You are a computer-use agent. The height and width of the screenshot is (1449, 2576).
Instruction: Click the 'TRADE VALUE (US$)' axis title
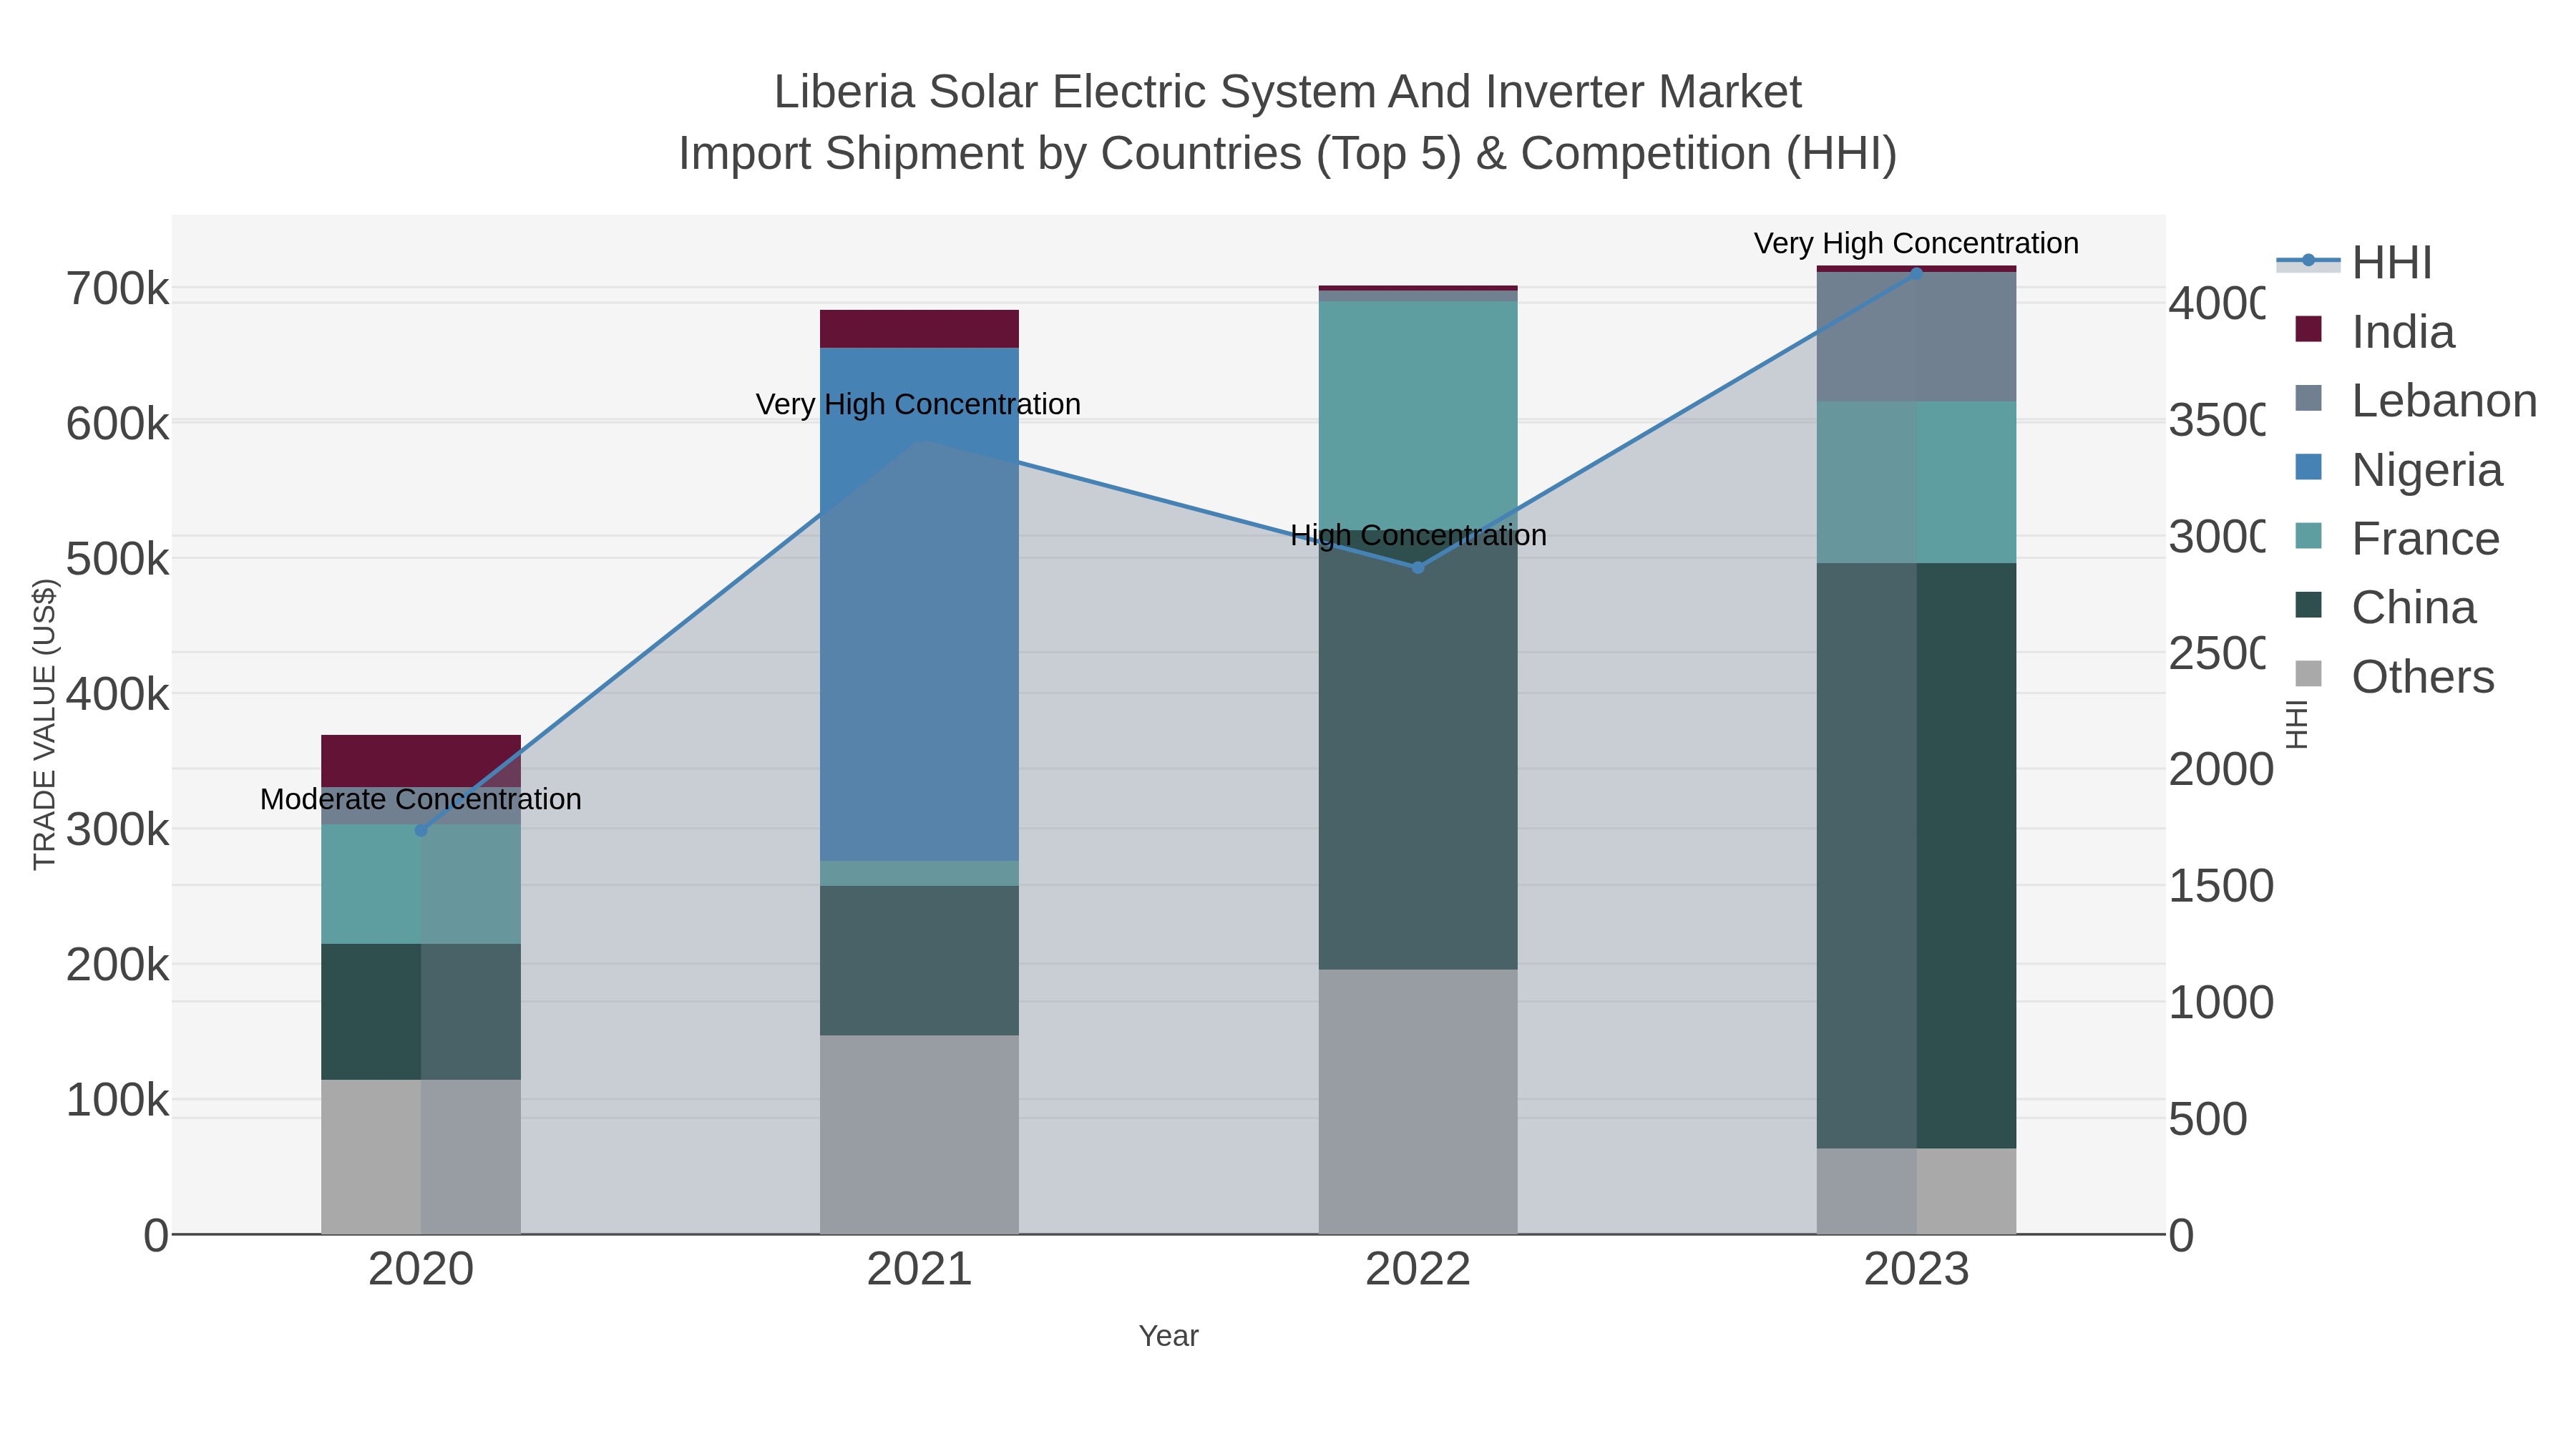tap(45, 724)
